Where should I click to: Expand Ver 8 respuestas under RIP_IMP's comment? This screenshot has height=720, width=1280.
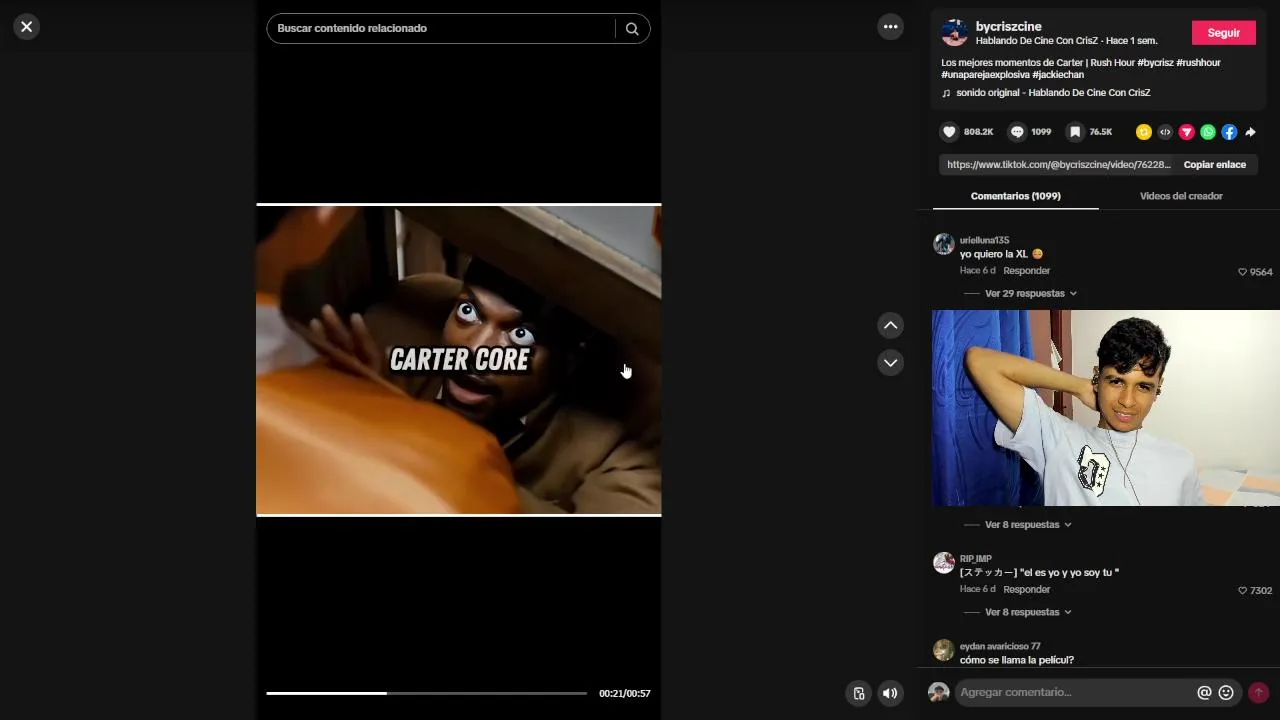coord(1028,612)
